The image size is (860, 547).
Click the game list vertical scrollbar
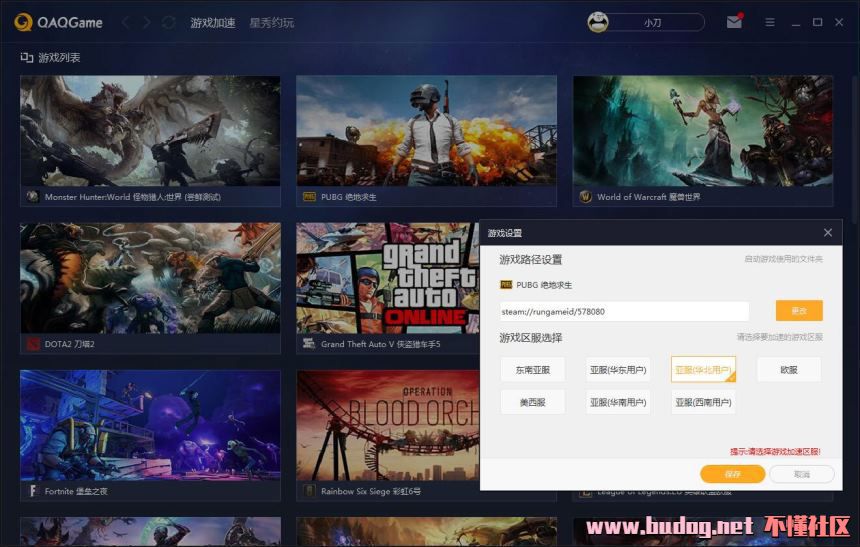tap(855, 148)
